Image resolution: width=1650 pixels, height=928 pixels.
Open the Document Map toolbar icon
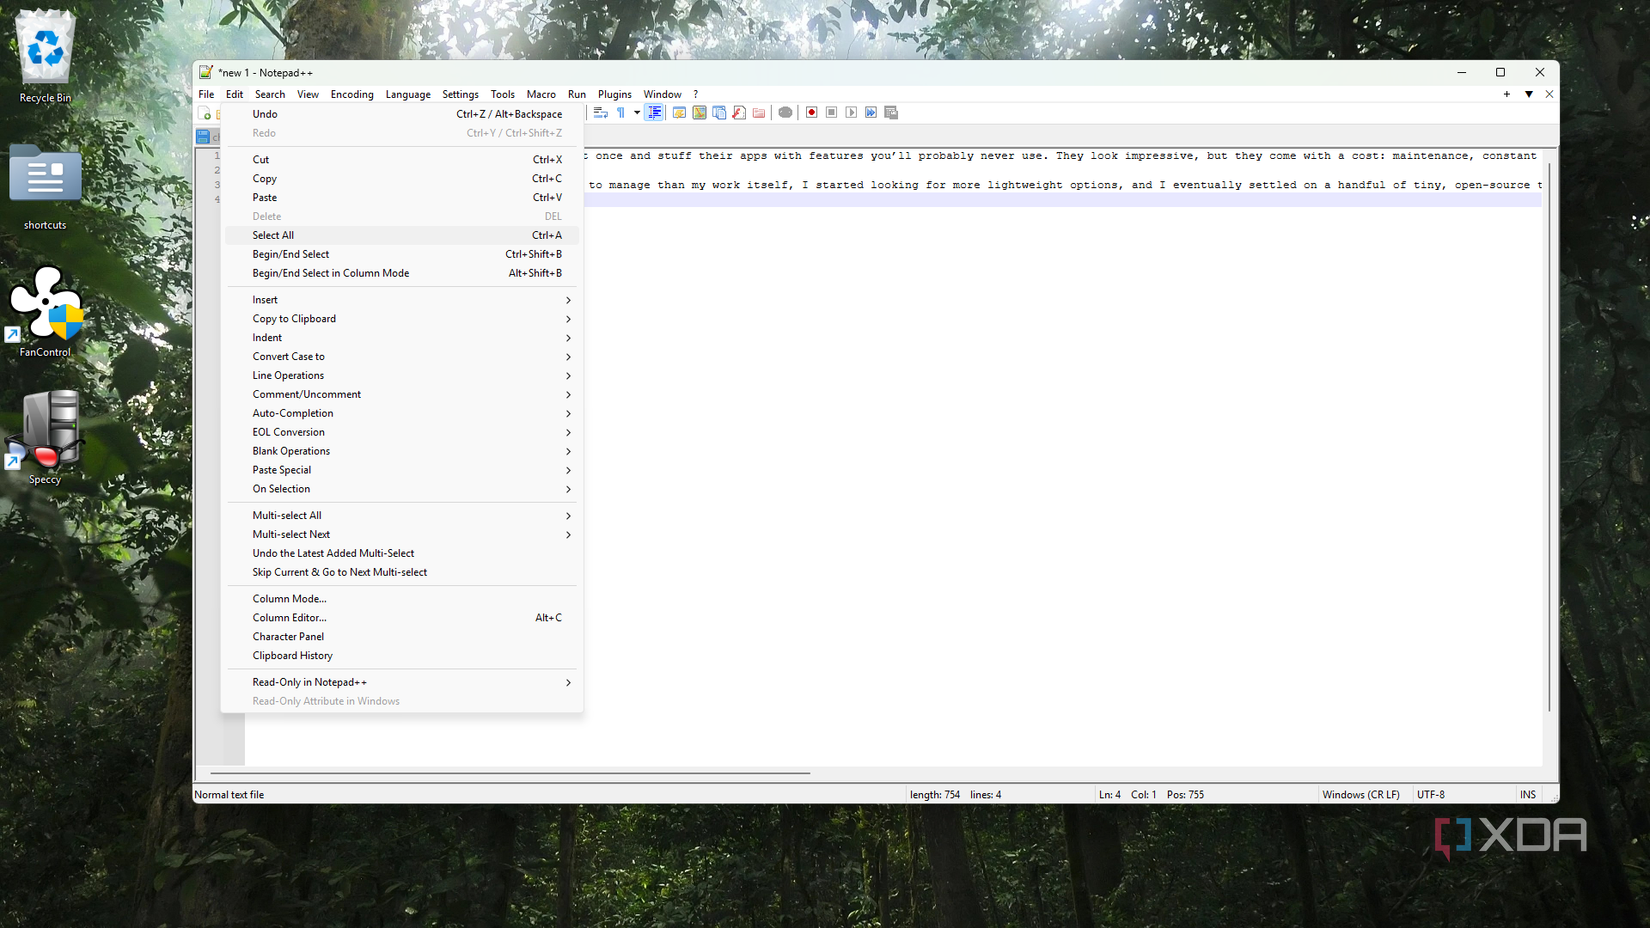click(x=699, y=113)
